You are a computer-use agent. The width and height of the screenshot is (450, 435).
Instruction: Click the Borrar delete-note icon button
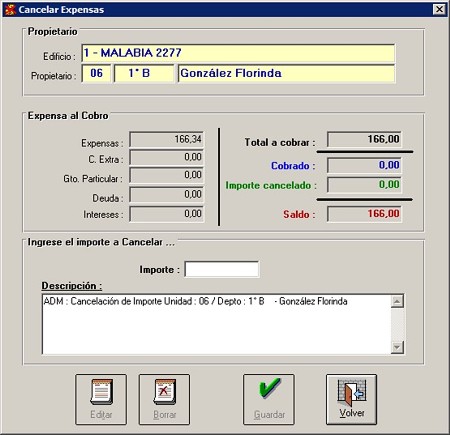click(x=164, y=399)
